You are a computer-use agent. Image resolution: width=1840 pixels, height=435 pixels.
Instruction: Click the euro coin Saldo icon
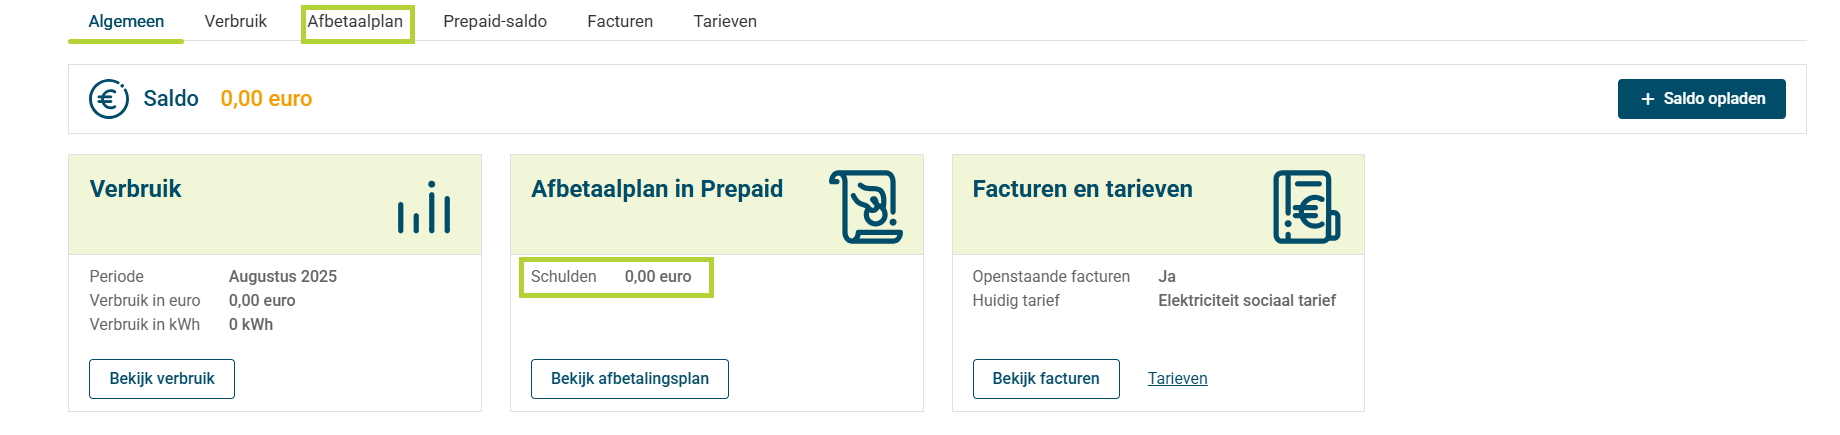(109, 99)
